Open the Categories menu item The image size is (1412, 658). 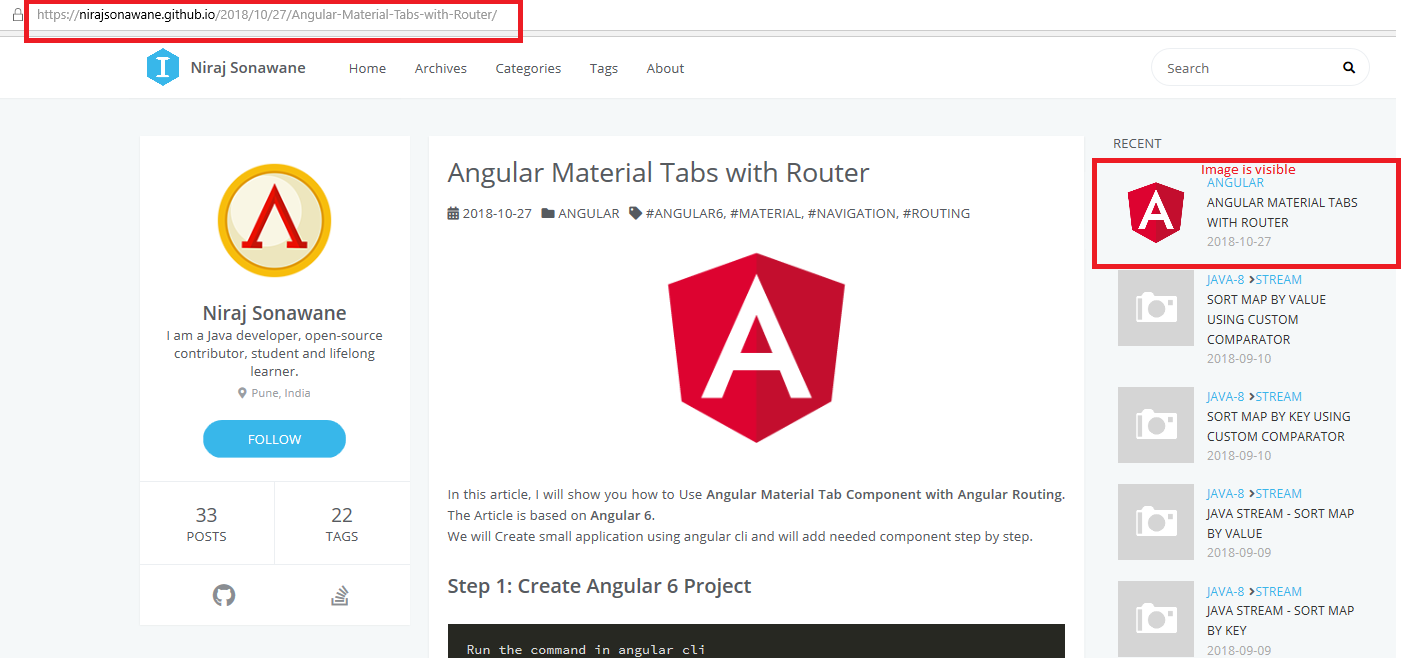[x=528, y=68]
